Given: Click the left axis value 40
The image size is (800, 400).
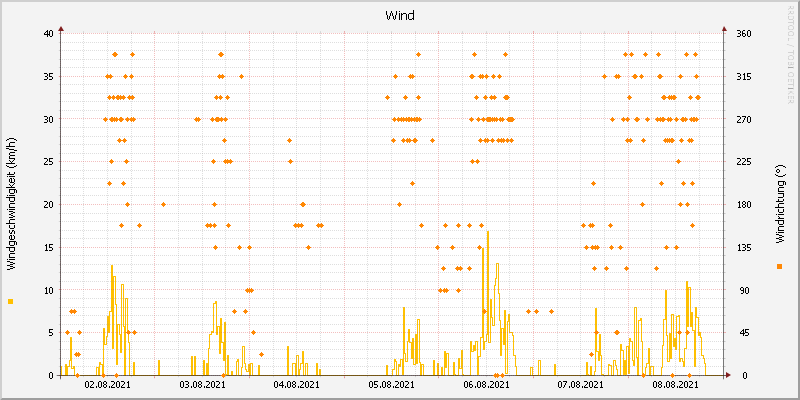Looking at the screenshot, I should [x=48, y=34].
